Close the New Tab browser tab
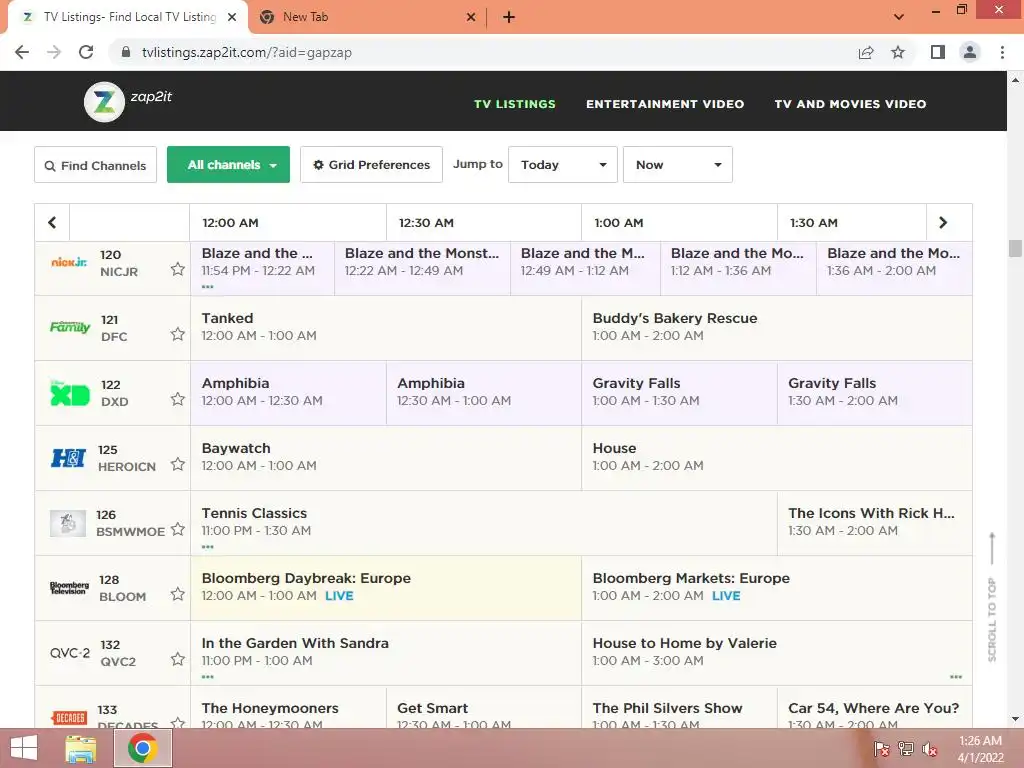 coord(471,18)
